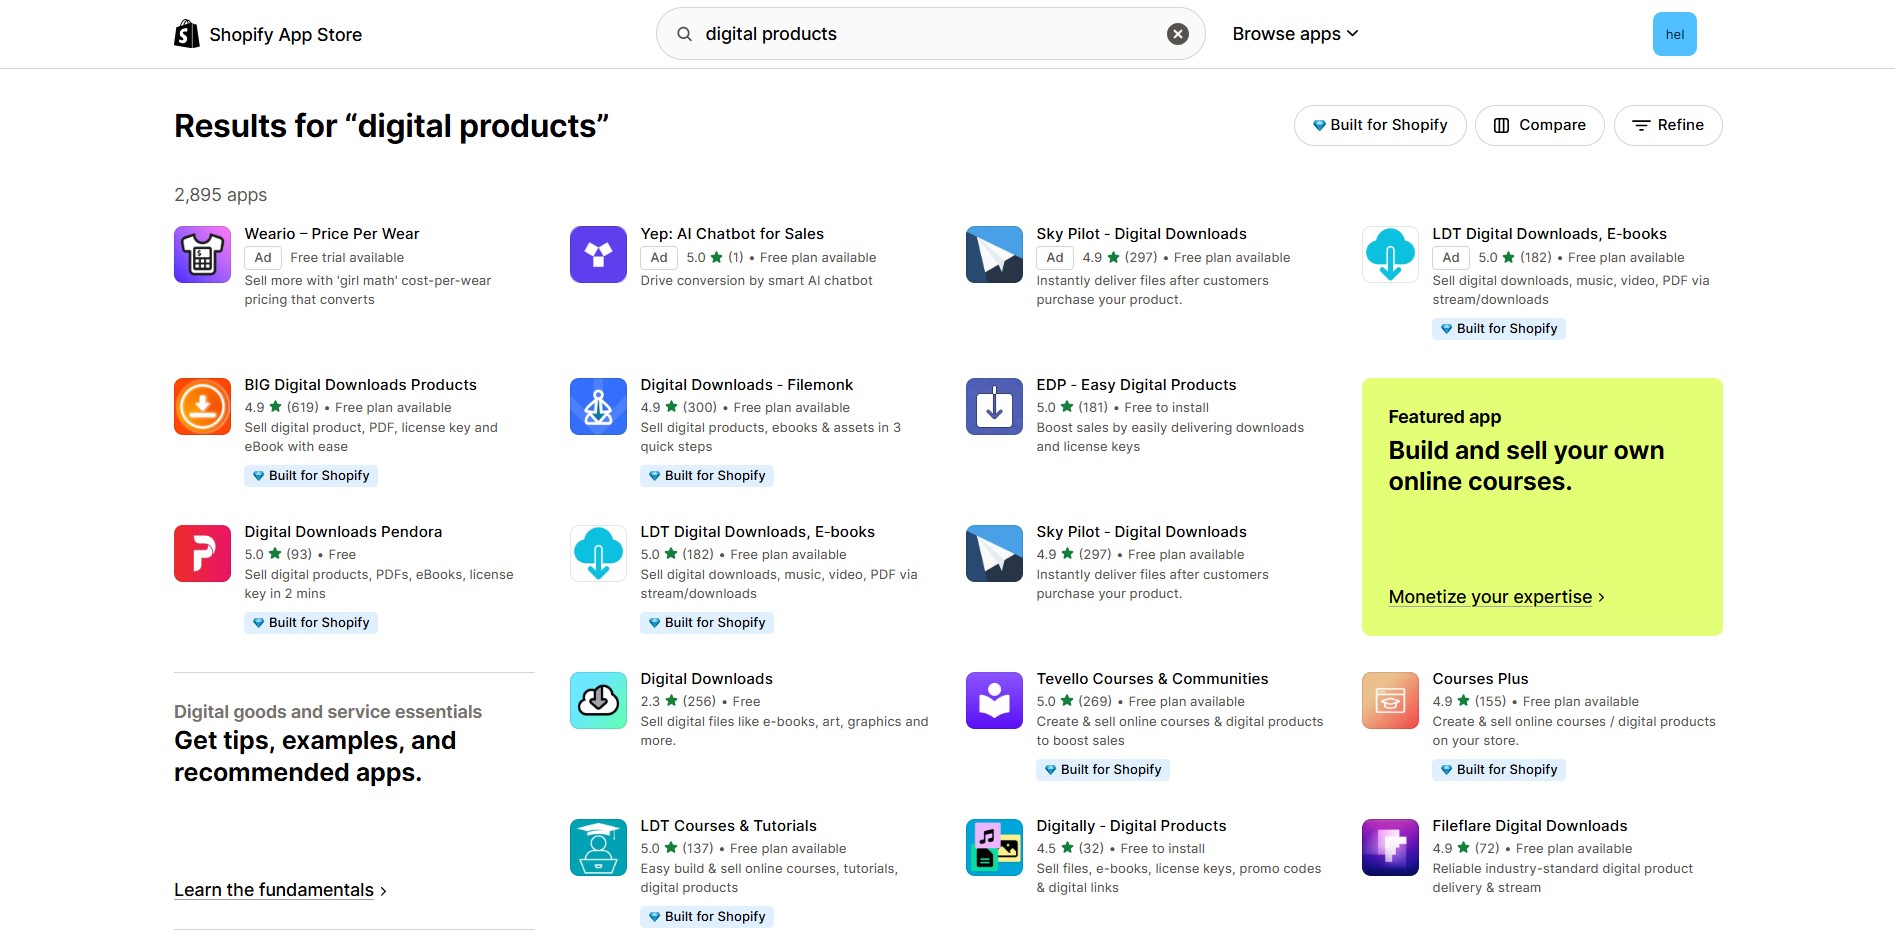Select the Courses Plus app icon
This screenshot has height=948, width=1895.
click(1389, 700)
